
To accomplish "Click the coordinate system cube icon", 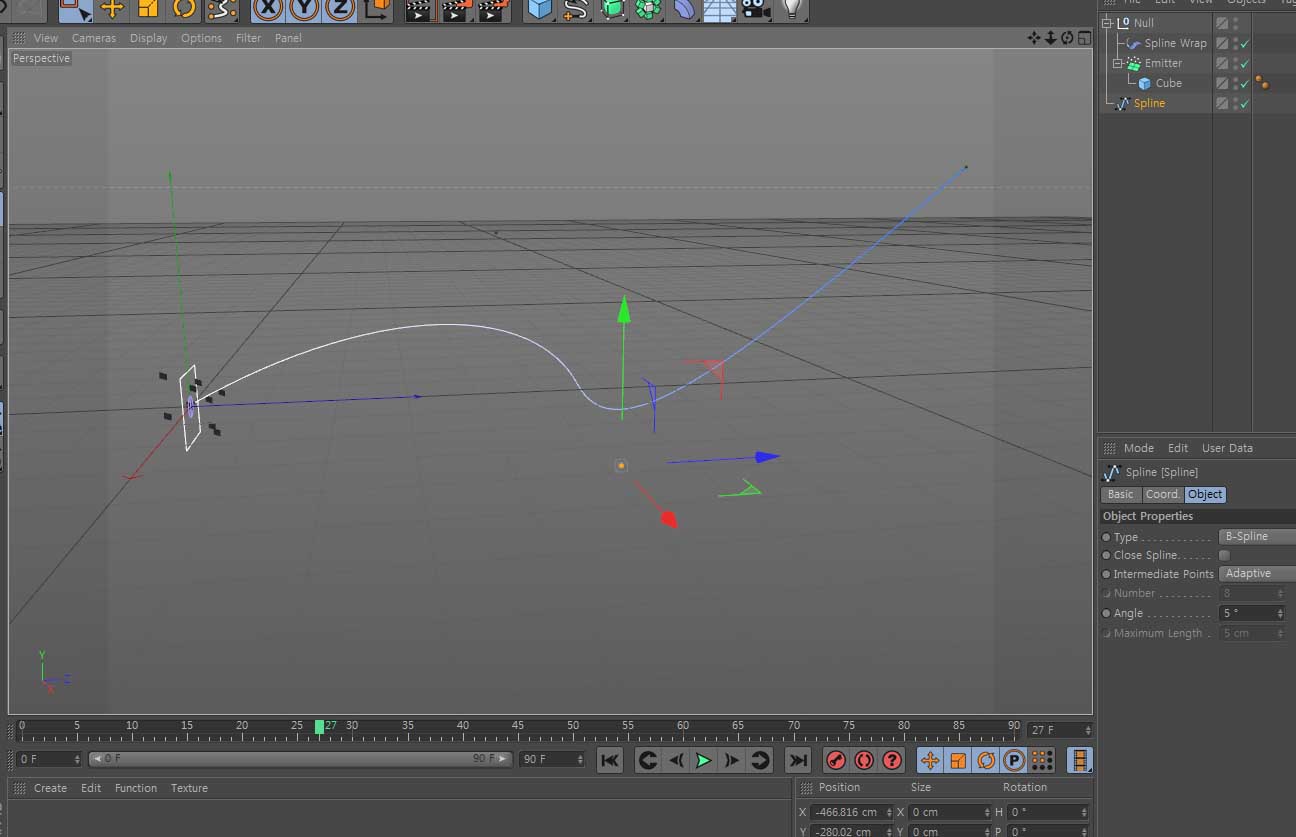I will click(378, 9).
